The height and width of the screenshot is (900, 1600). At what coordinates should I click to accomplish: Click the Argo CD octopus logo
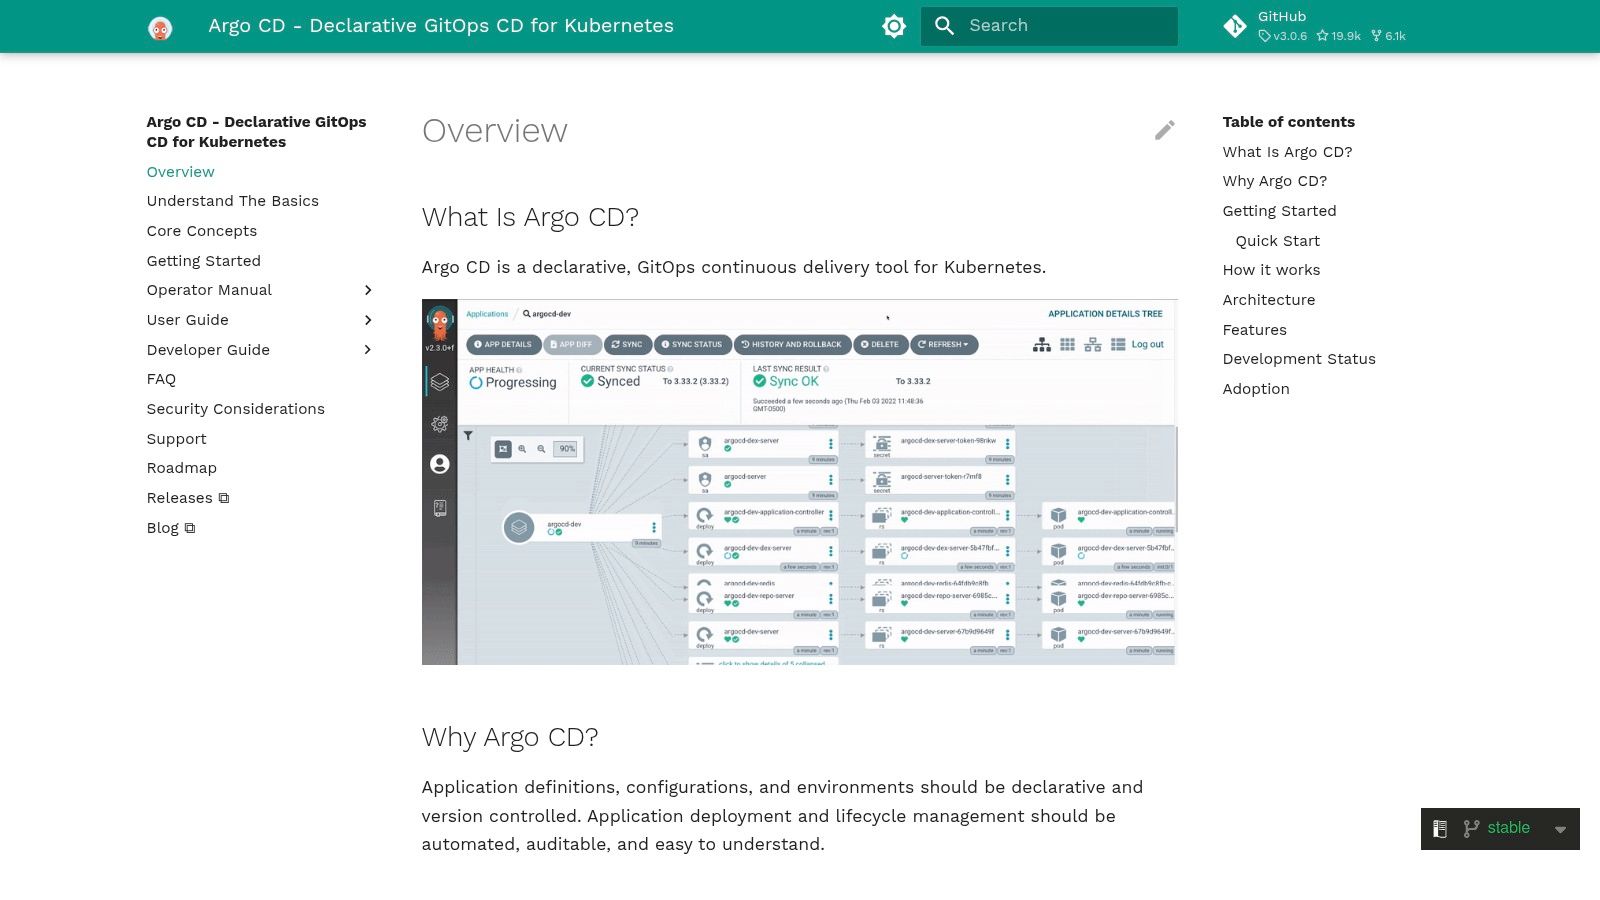point(160,27)
